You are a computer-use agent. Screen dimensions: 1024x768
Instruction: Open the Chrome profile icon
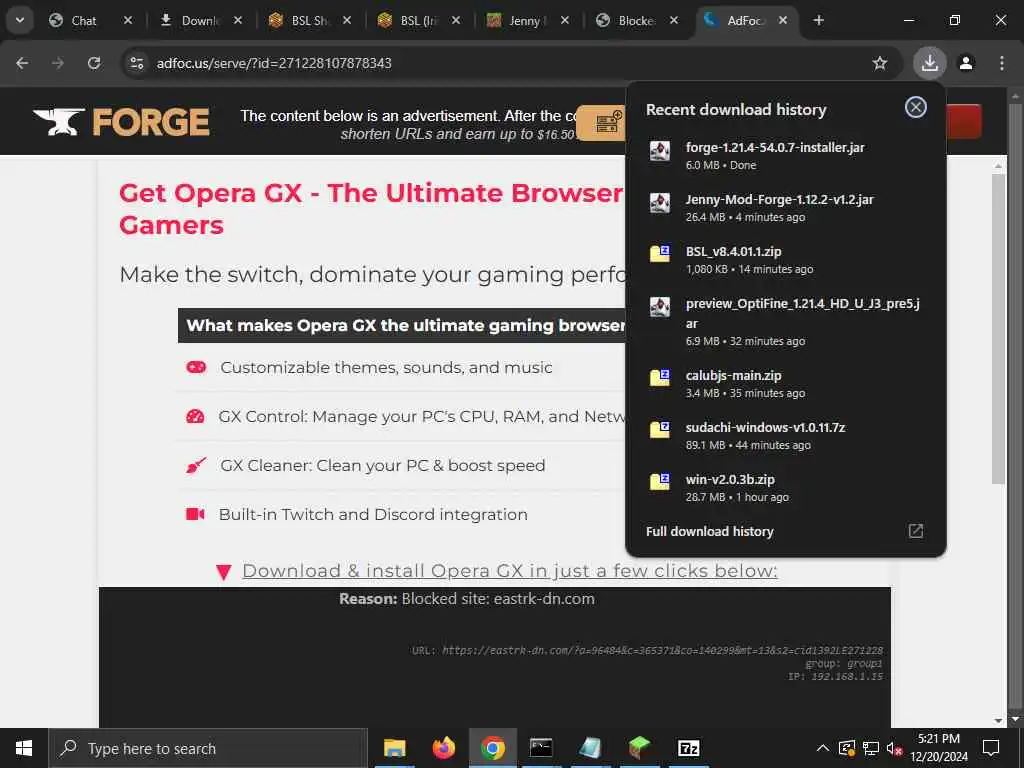coord(966,63)
